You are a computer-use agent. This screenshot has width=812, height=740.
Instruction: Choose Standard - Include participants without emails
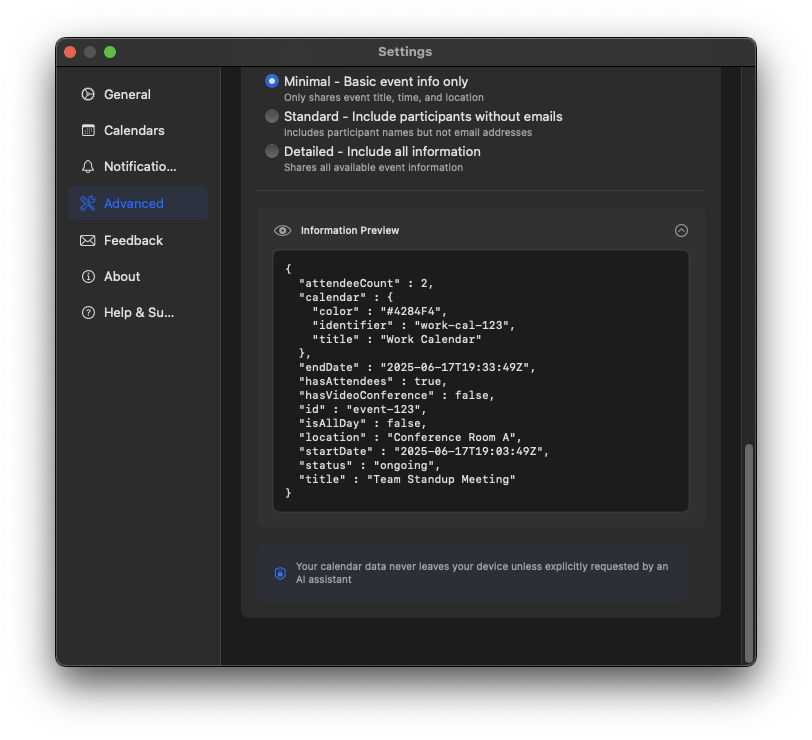tap(272, 116)
